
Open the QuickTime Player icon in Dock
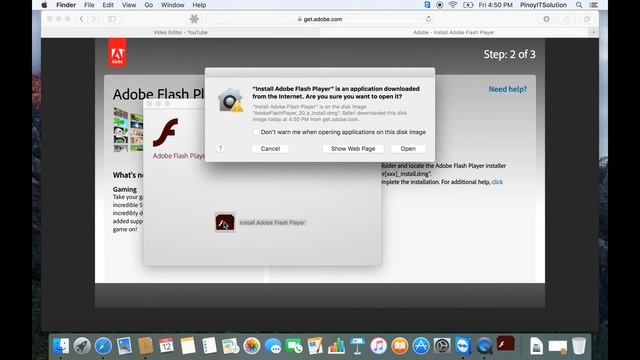click(x=484, y=346)
